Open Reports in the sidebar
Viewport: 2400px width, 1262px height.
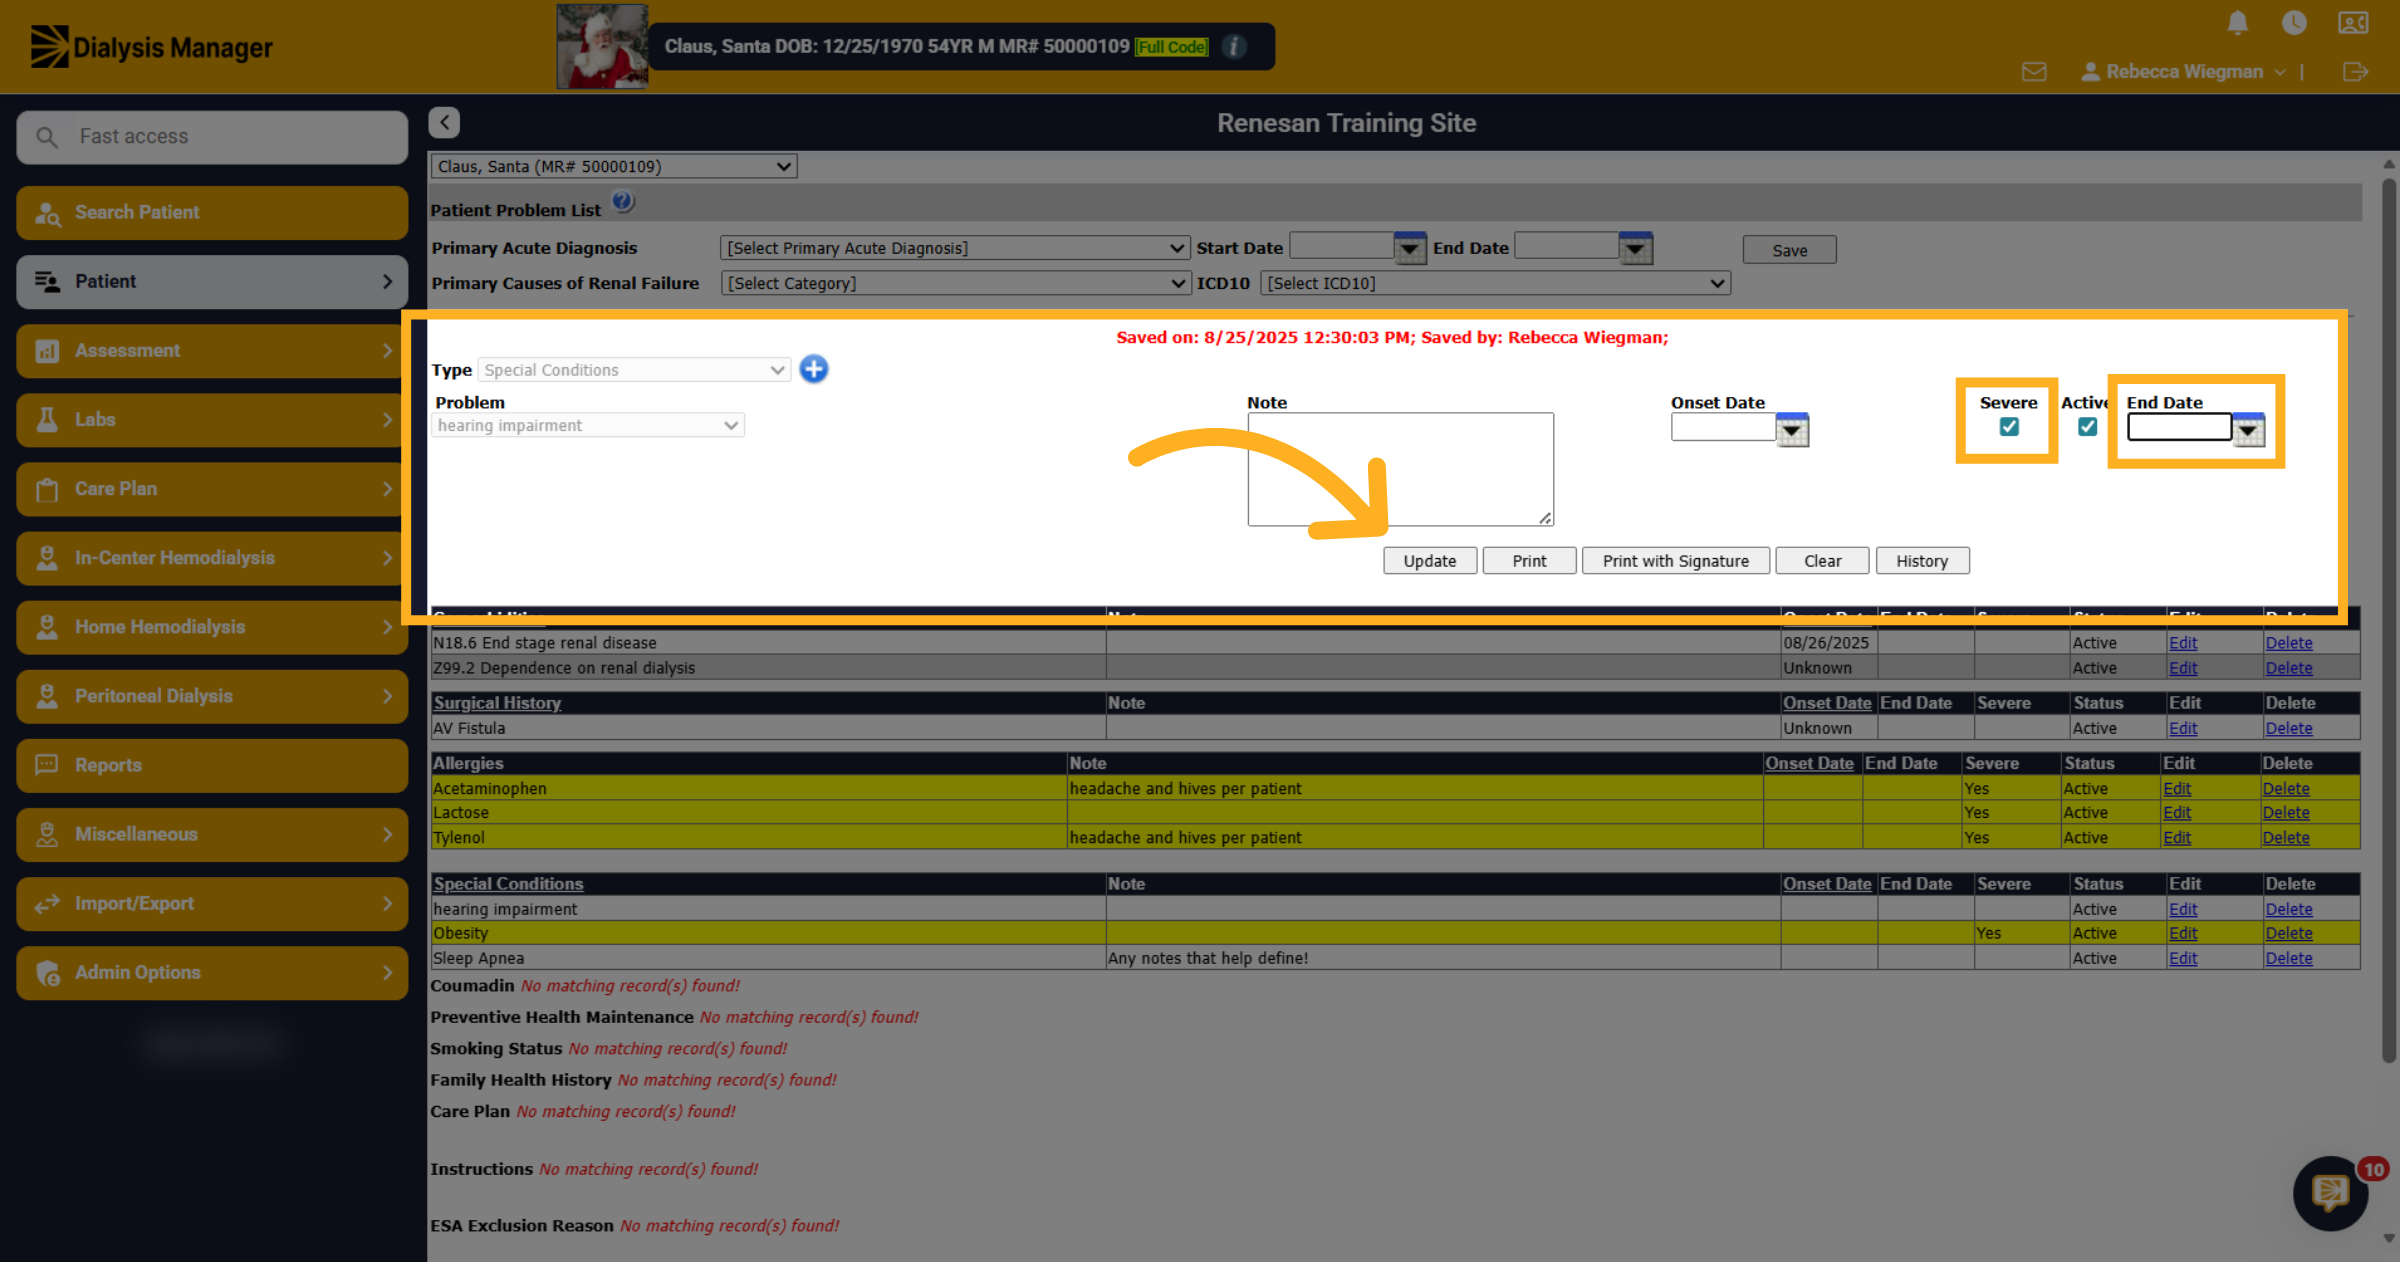tap(212, 765)
